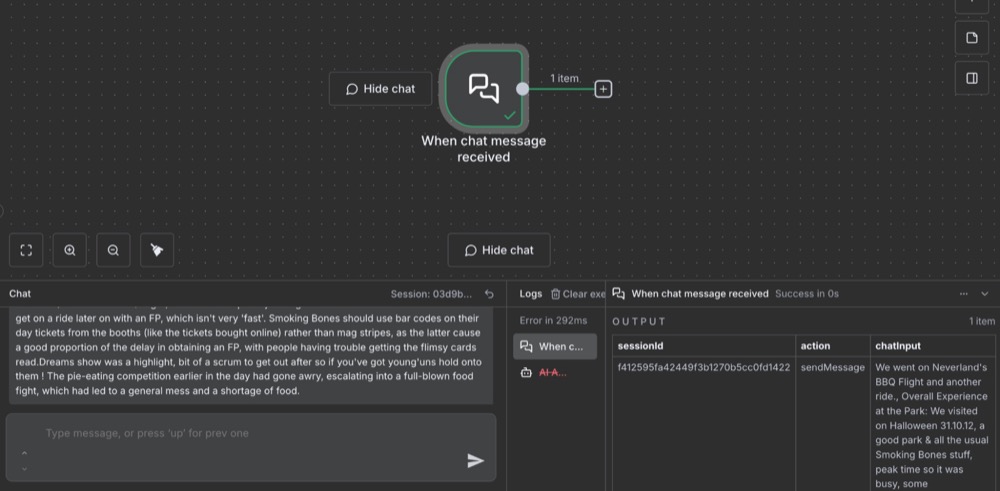Reset the chat session with the refresh icon
This screenshot has height=491, width=1000.
click(489, 294)
